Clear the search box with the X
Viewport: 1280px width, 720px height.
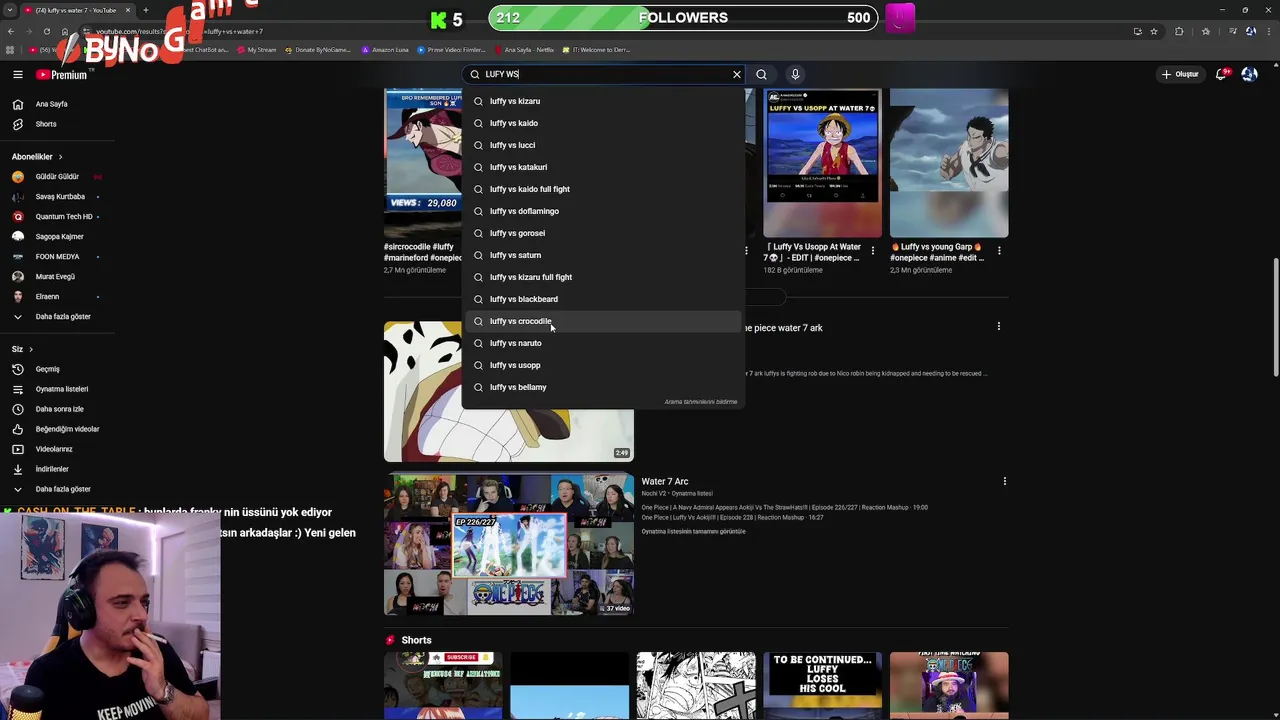tap(737, 74)
